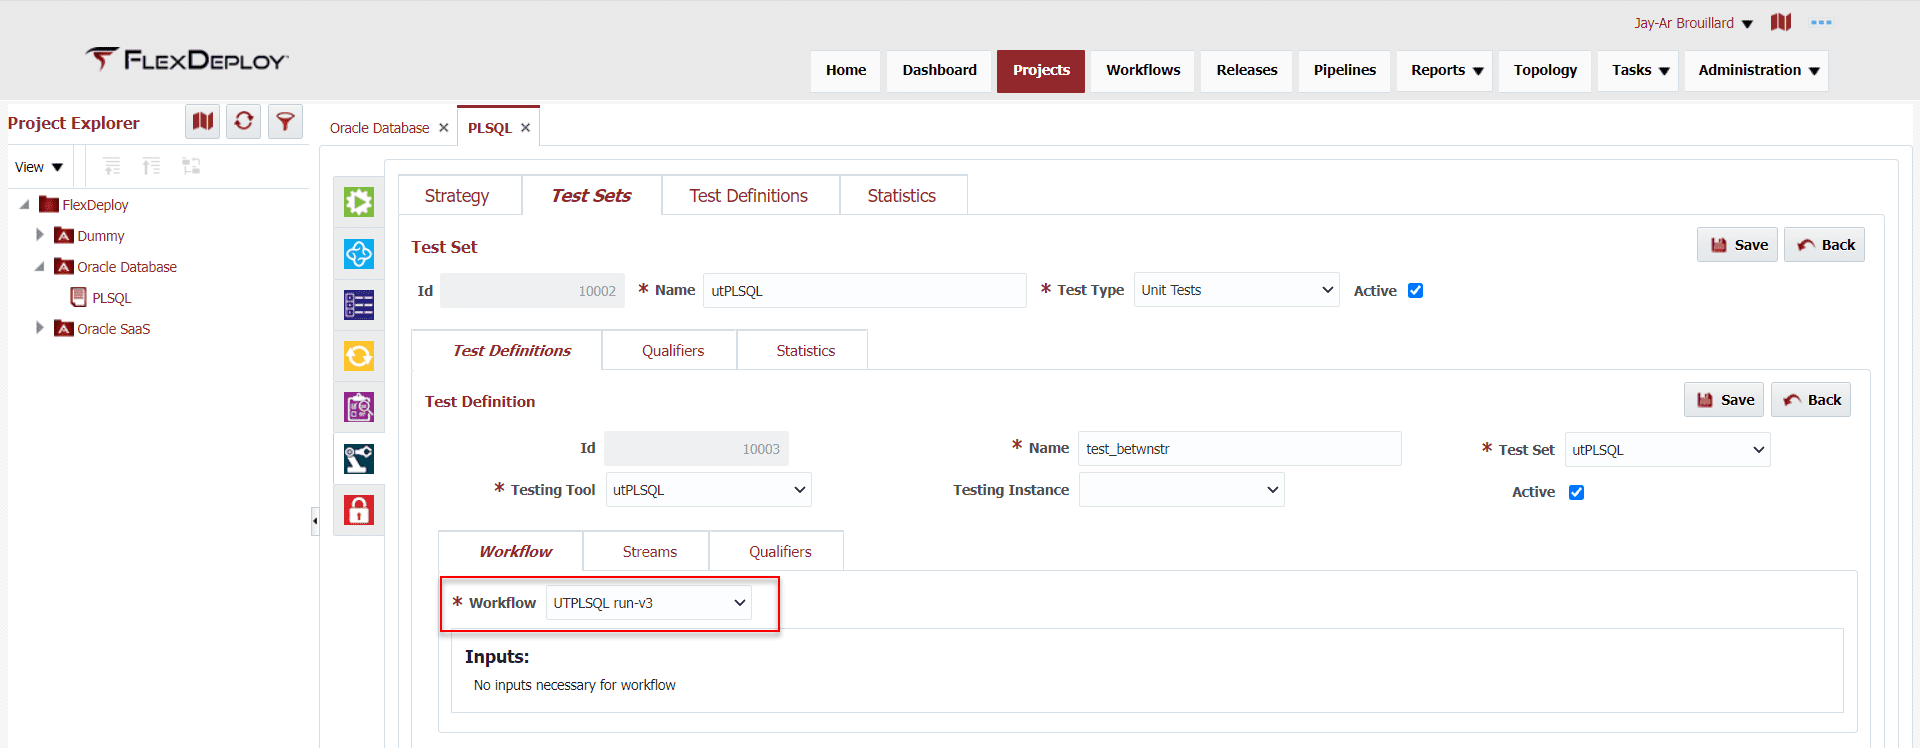This screenshot has width=1920, height=748.
Task: Select the PLSQL project in tree
Action: pyautogui.click(x=111, y=298)
